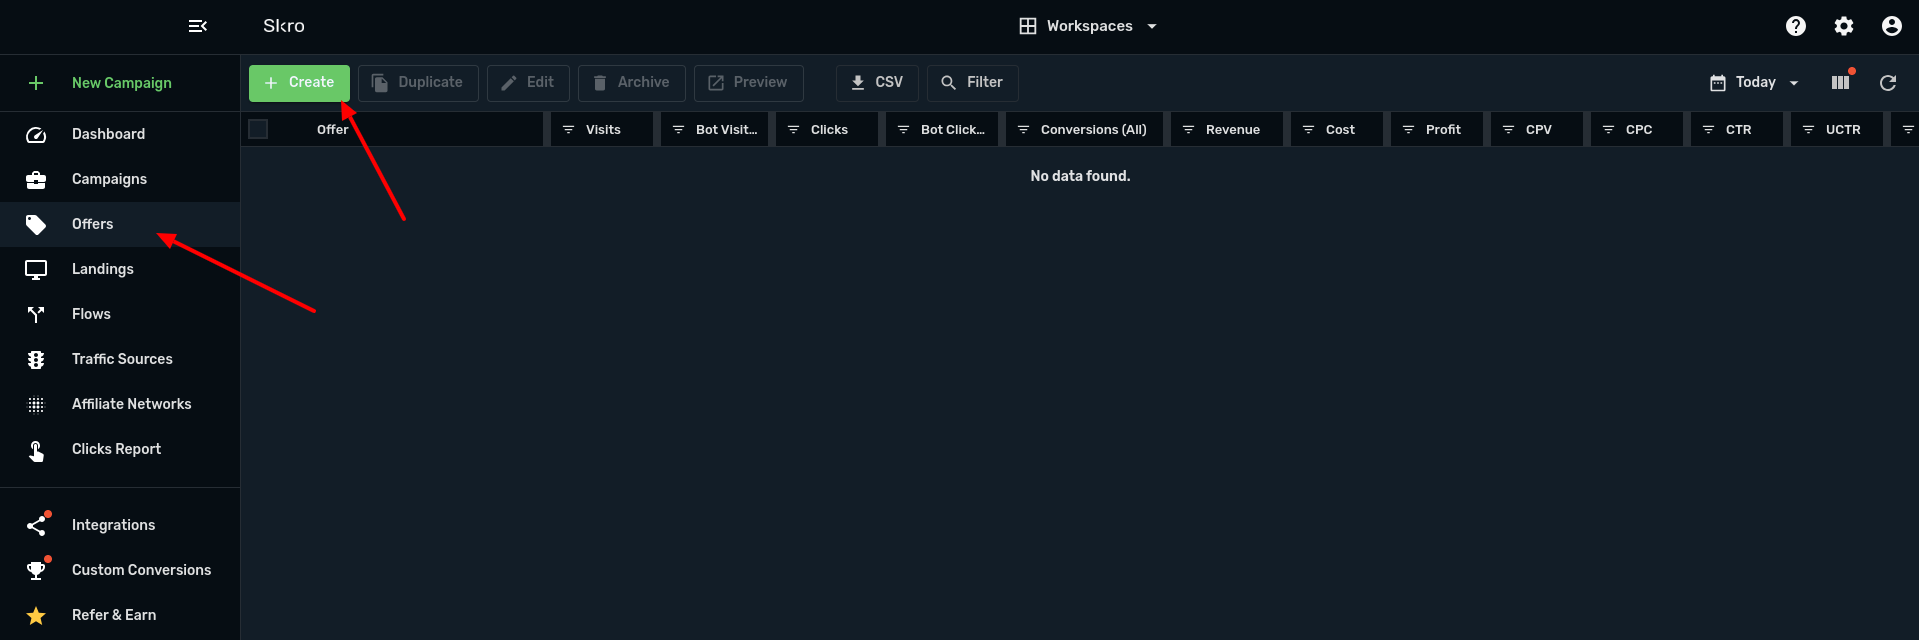The width and height of the screenshot is (1919, 640).
Task: Click the Flows split-arrow icon
Action: 36,314
